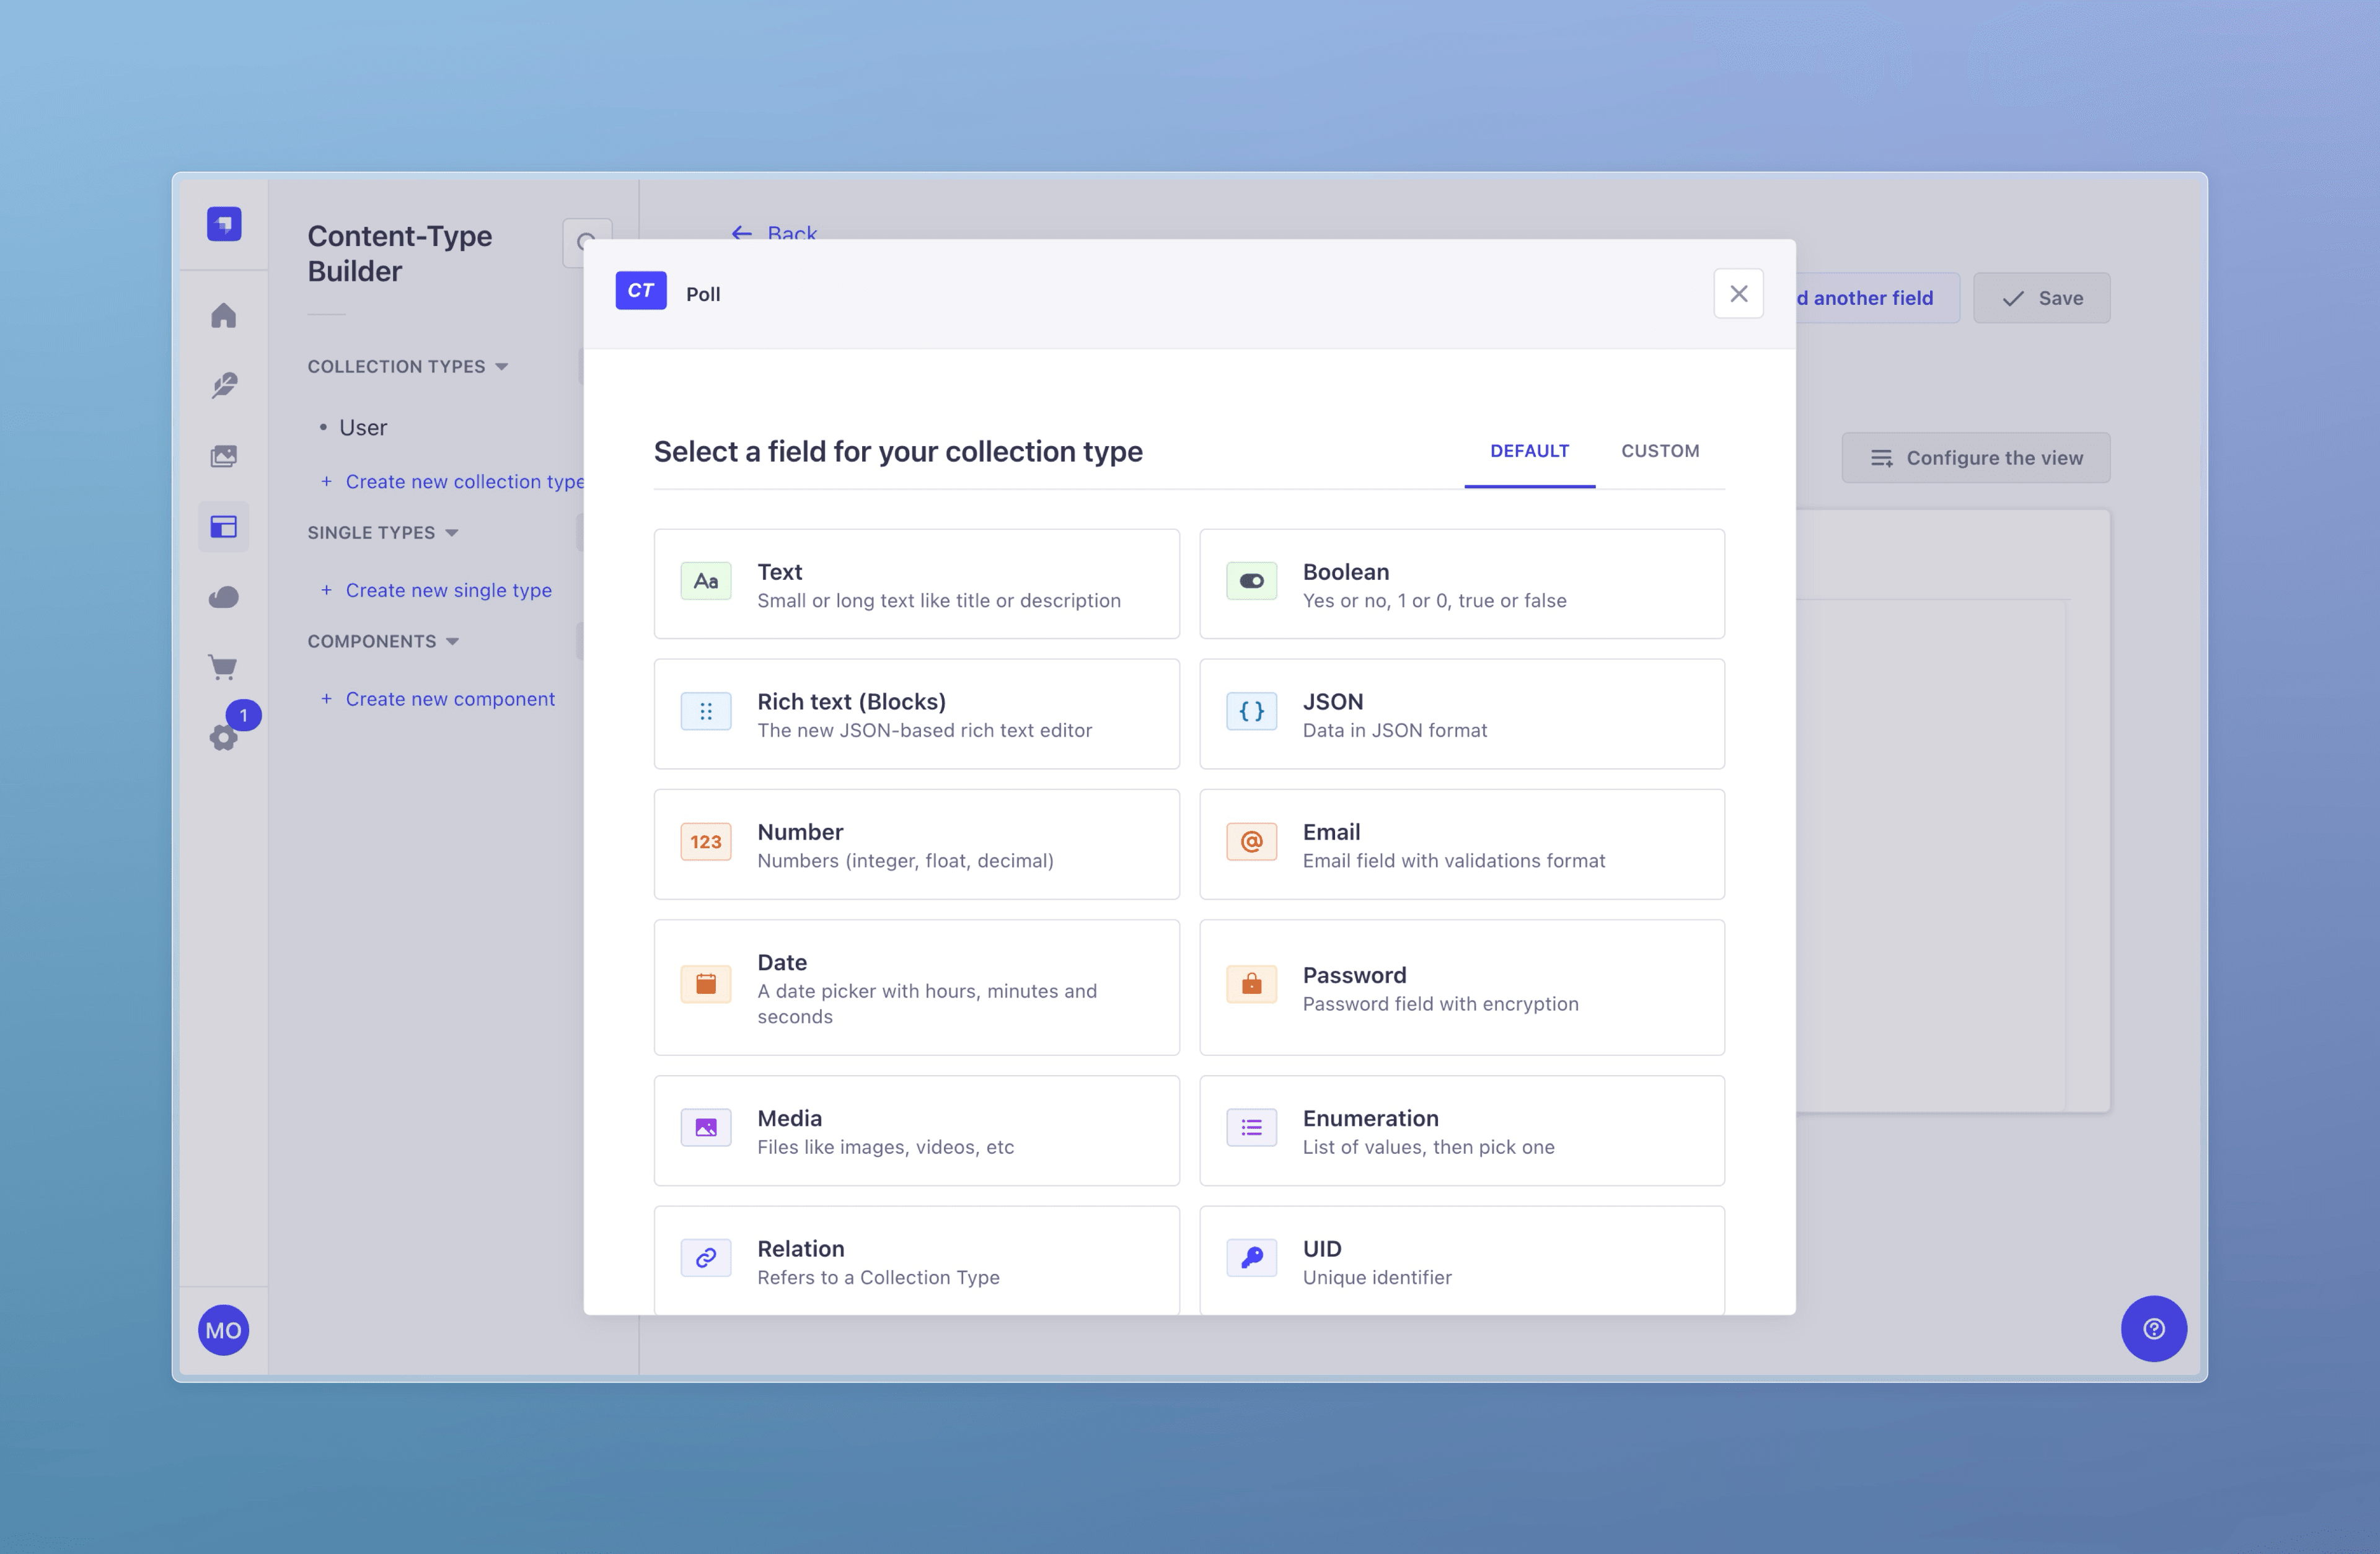Open Content Manager feather icon
The height and width of the screenshot is (1554, 2380).
coord(223,385)
